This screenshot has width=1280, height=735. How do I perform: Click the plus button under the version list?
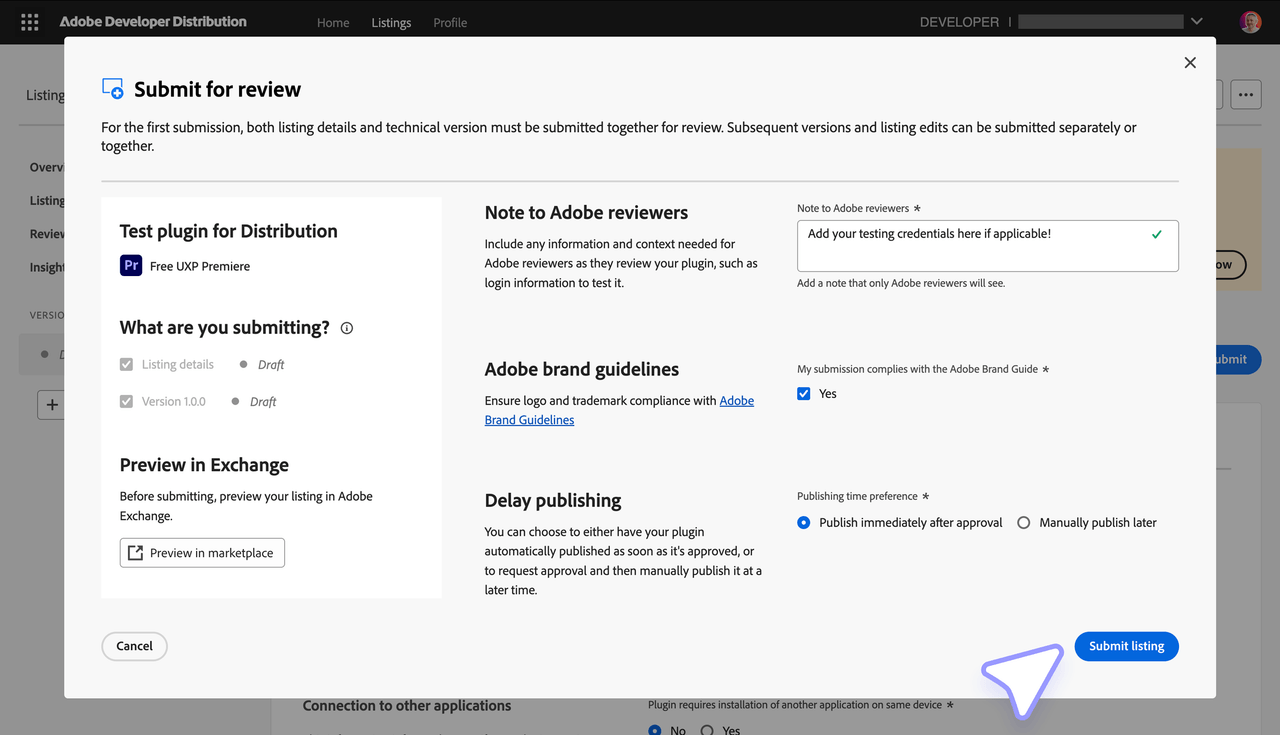point(52,404)
